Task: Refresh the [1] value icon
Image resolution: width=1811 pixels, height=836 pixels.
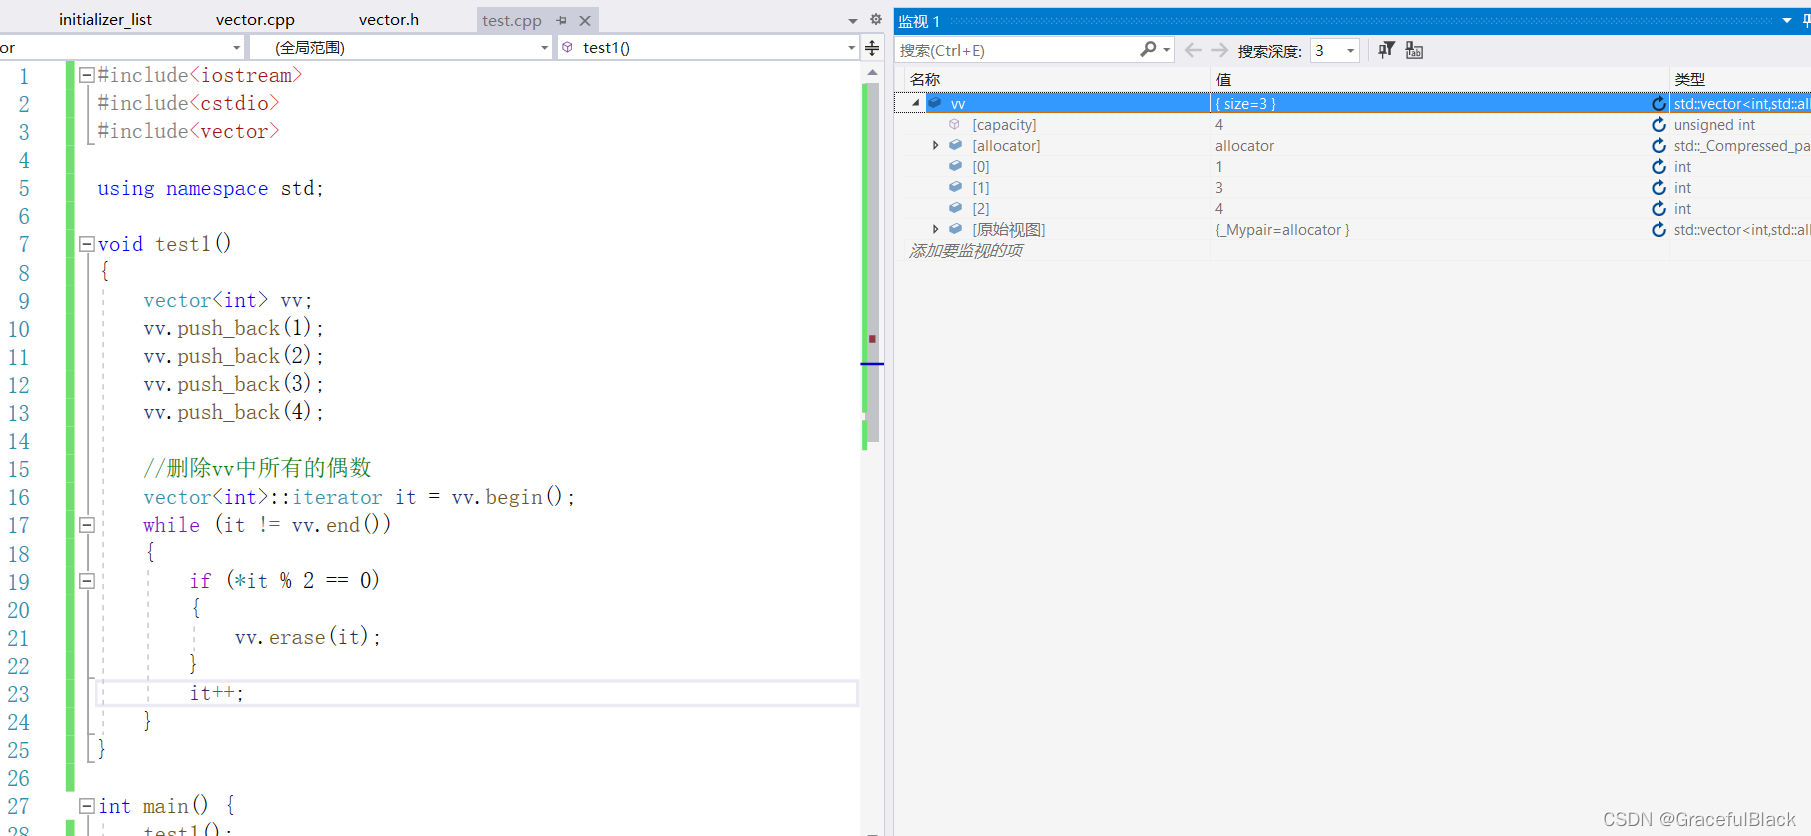Action: [1659, 187]
